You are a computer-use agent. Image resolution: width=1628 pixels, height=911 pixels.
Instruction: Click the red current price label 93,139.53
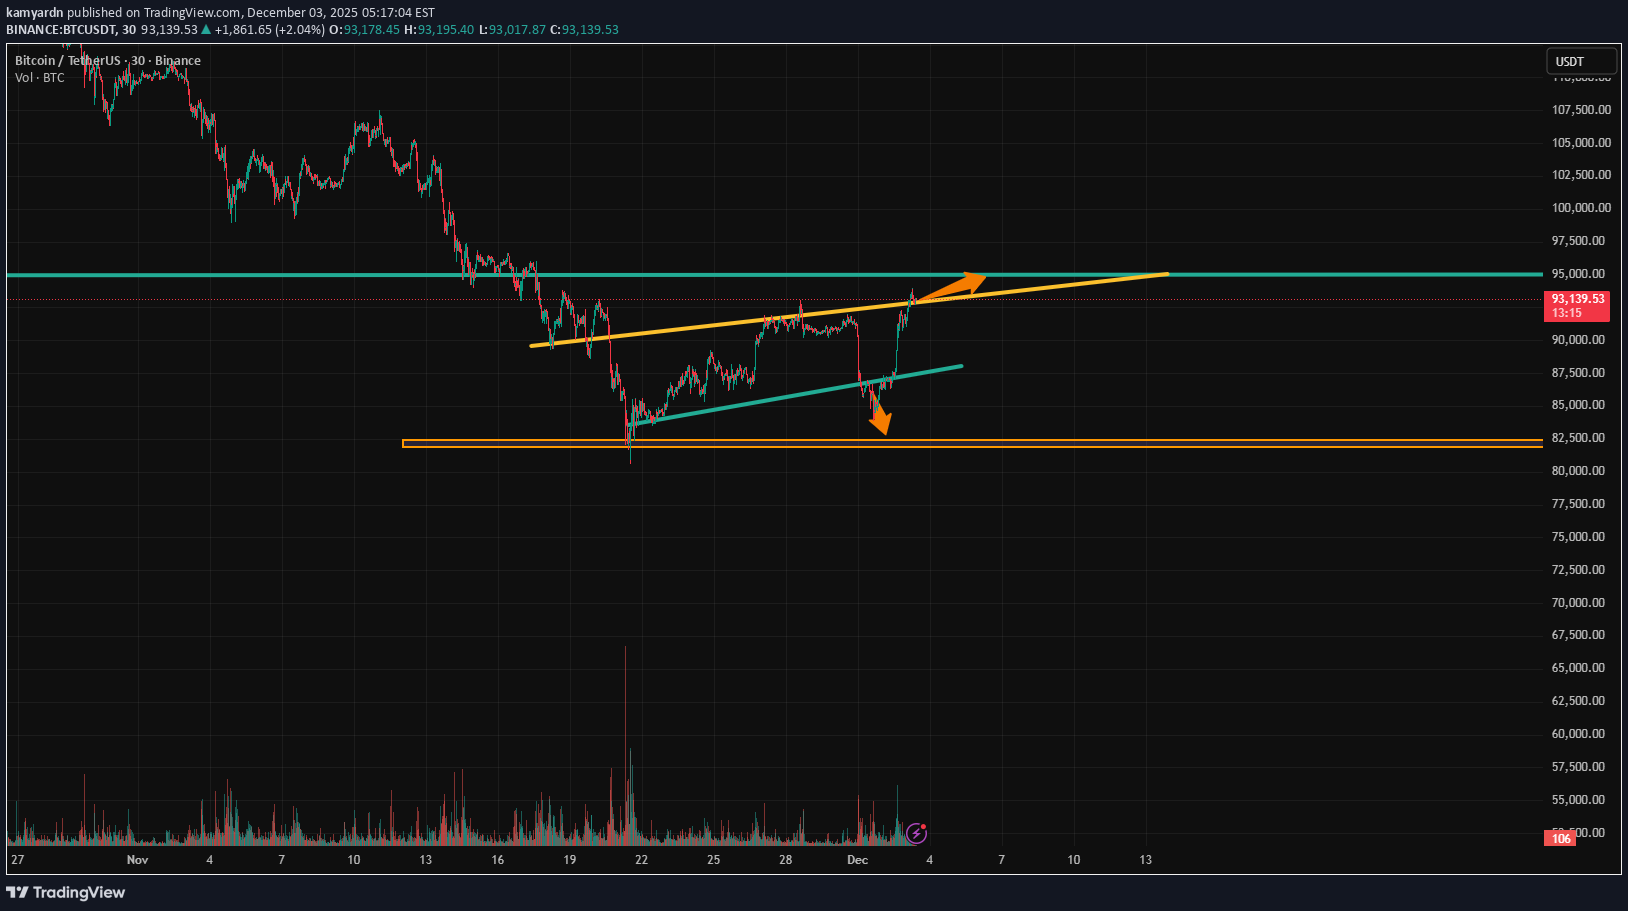point(1578,299)
